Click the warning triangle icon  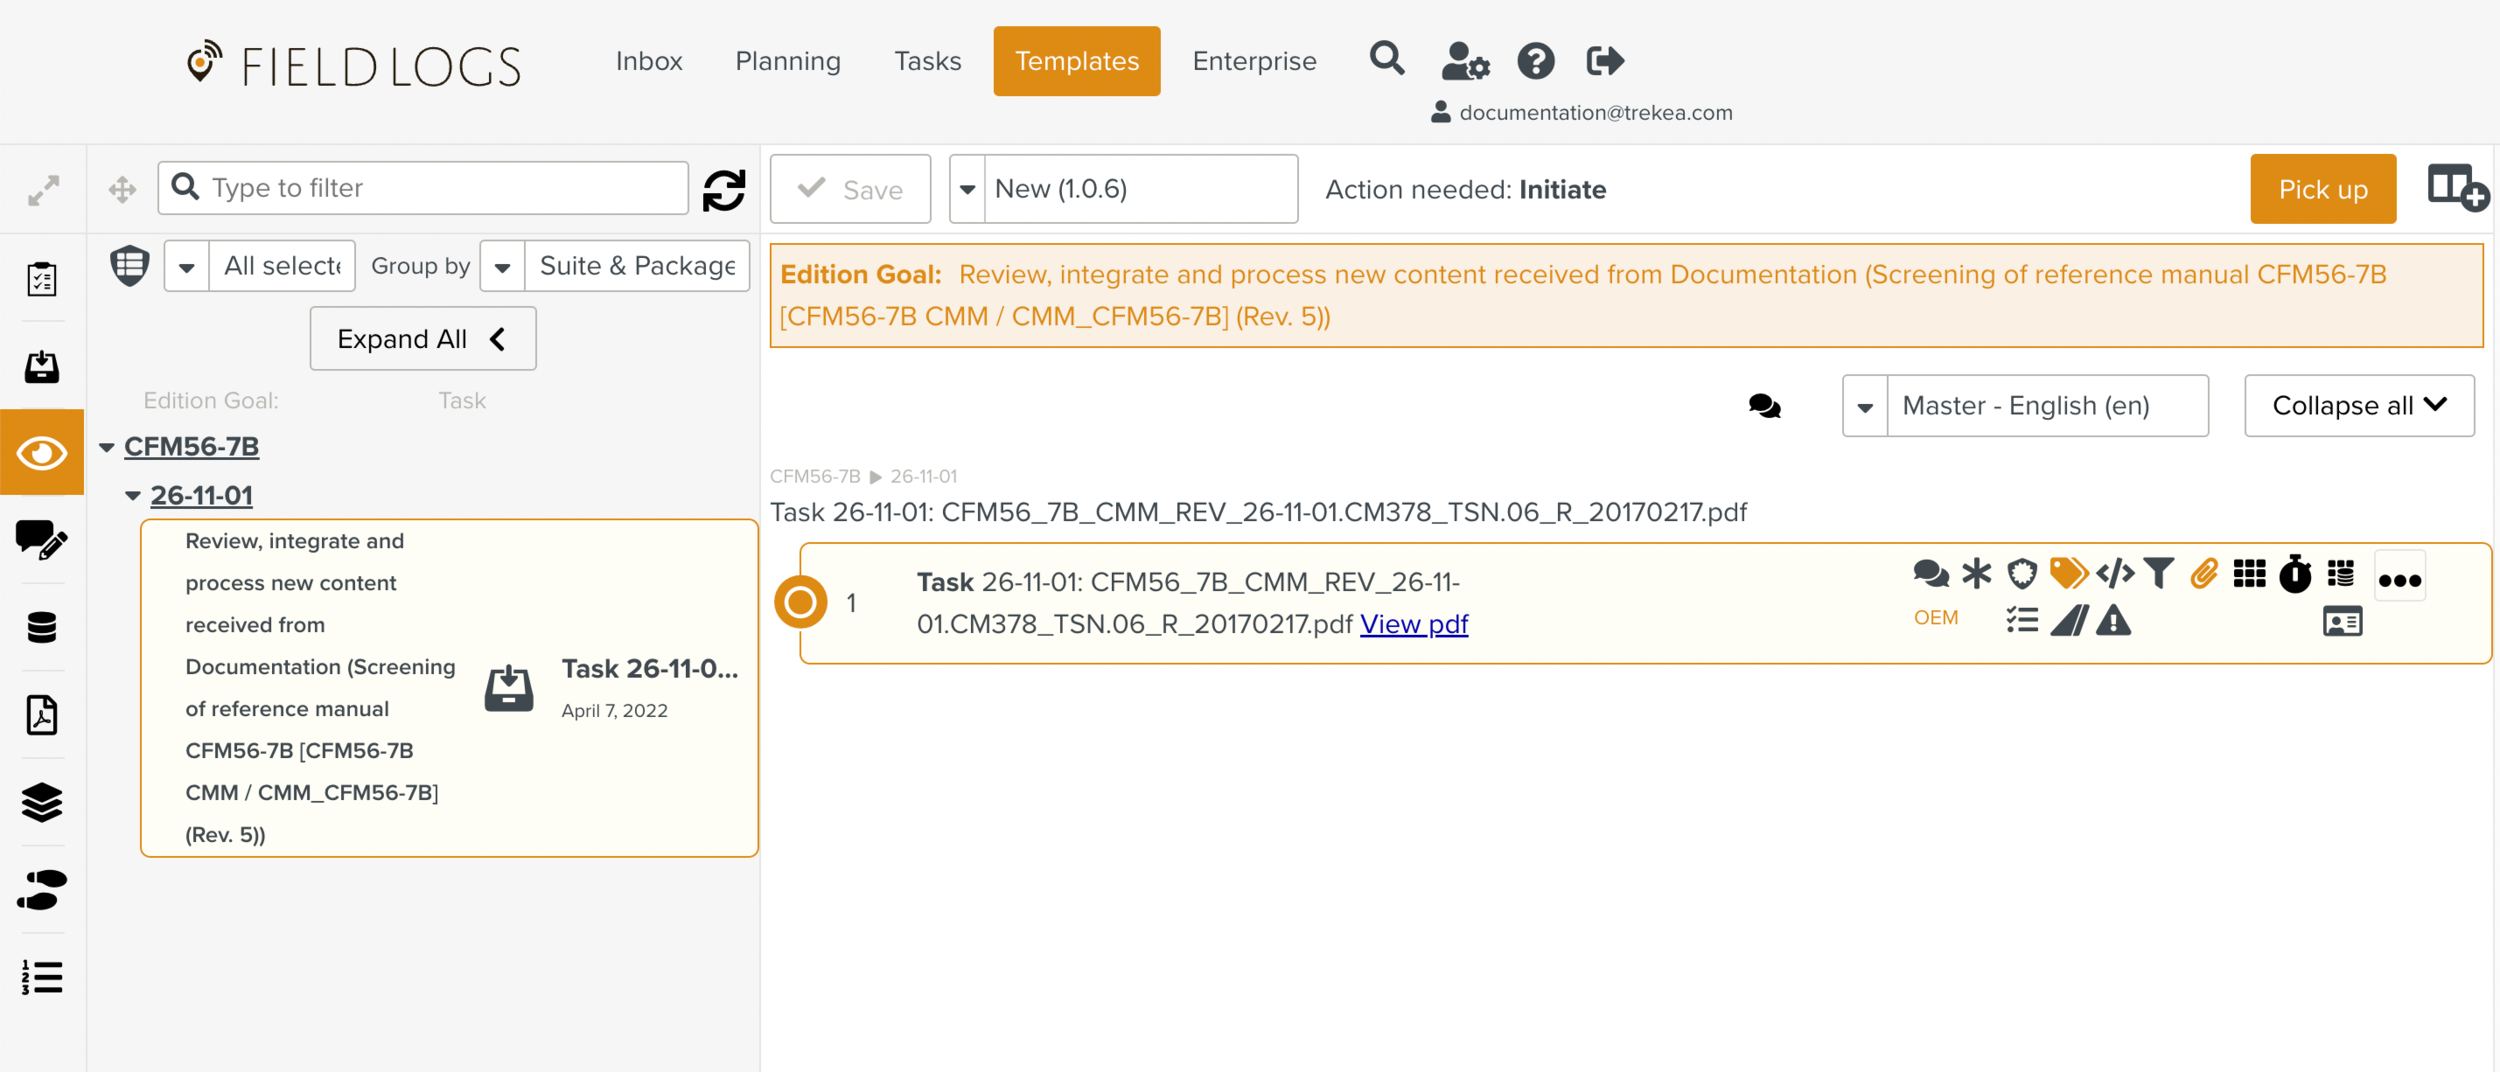(2113, 621)
